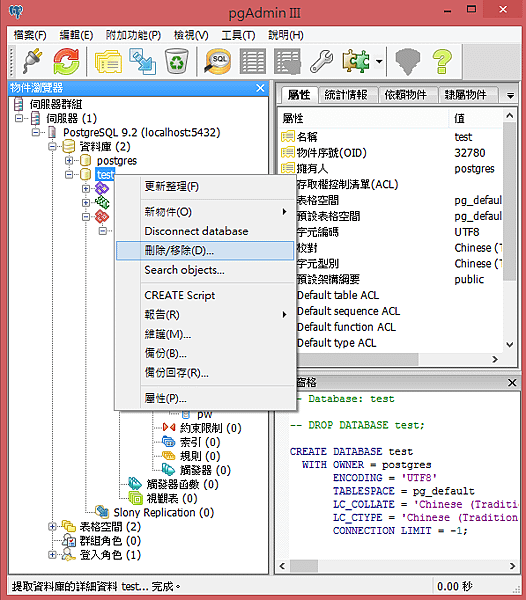Open the 檢視(V) menu

pyautogui.click(x=191, y=35)
